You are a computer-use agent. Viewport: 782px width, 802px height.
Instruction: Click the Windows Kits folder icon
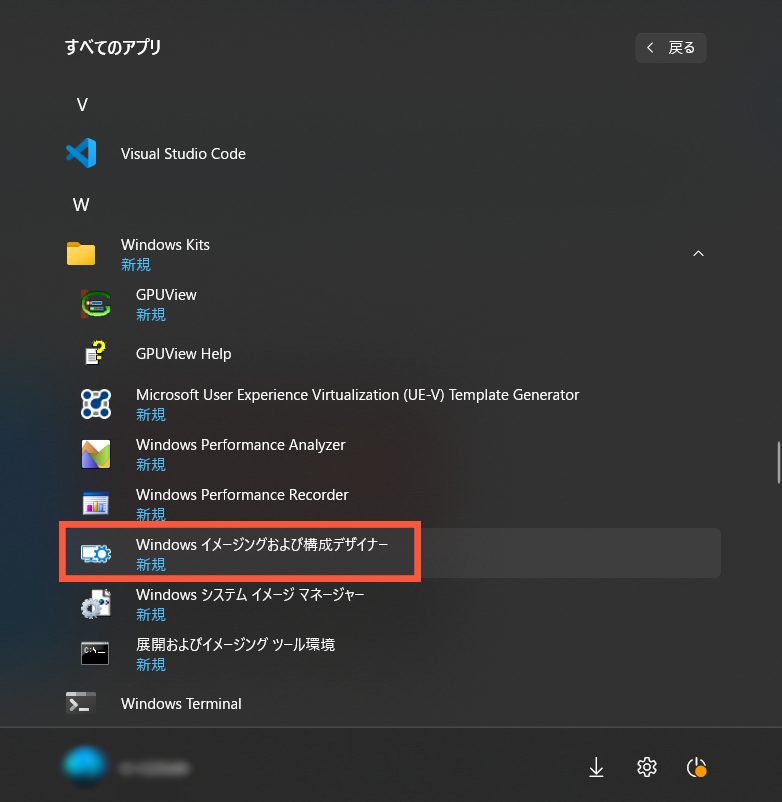pyautogui.click(x=81, y=254)
